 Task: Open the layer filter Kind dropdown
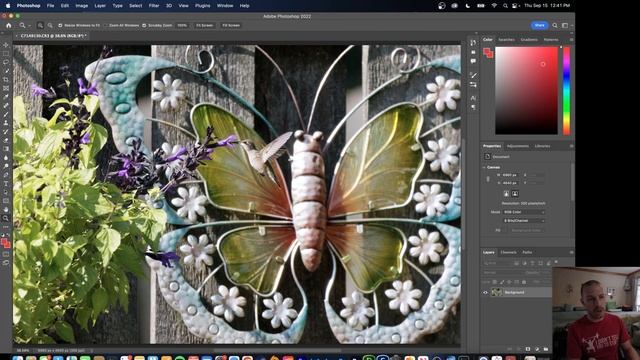click(x=497, y=263)
